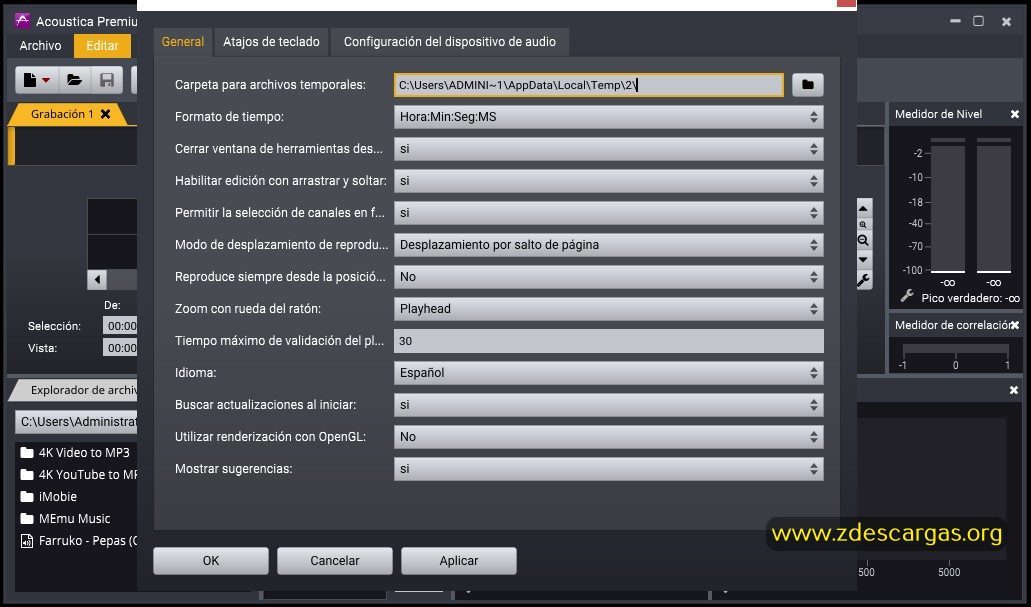Browse for temporary files folder
The height and width of the screenshot is (607, 1031).
[807, 85]
